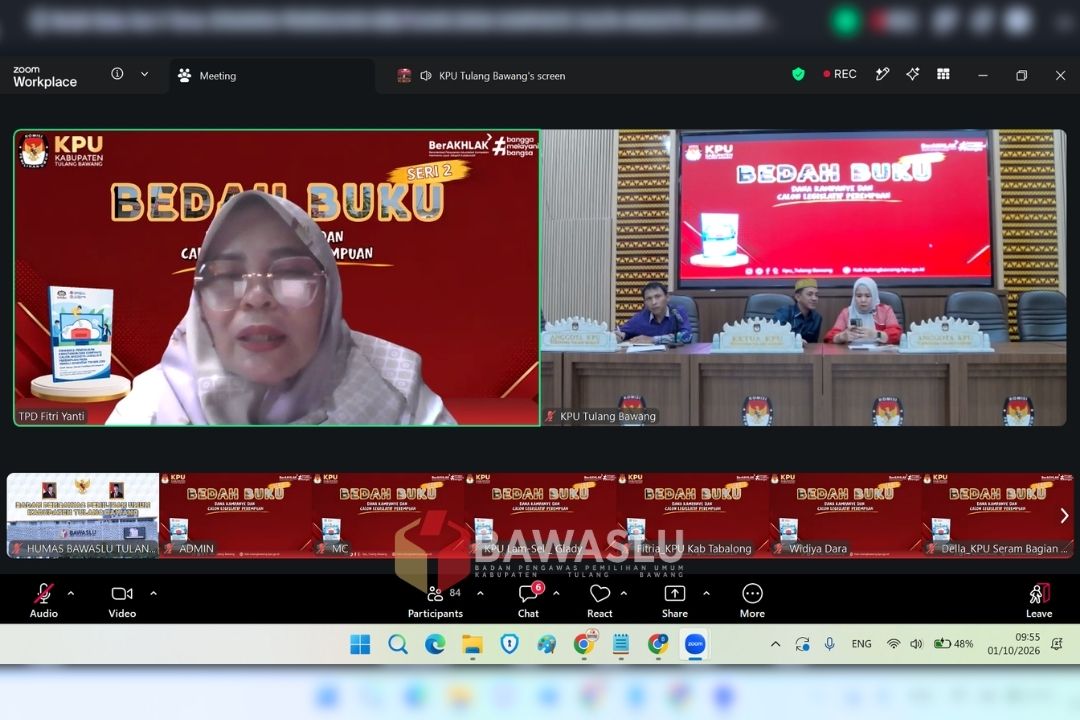Expand the Zoom Workplace dropdown chevron
Image resolution: width=1080 pixels, height=720 pixels.
pos(145,74)
